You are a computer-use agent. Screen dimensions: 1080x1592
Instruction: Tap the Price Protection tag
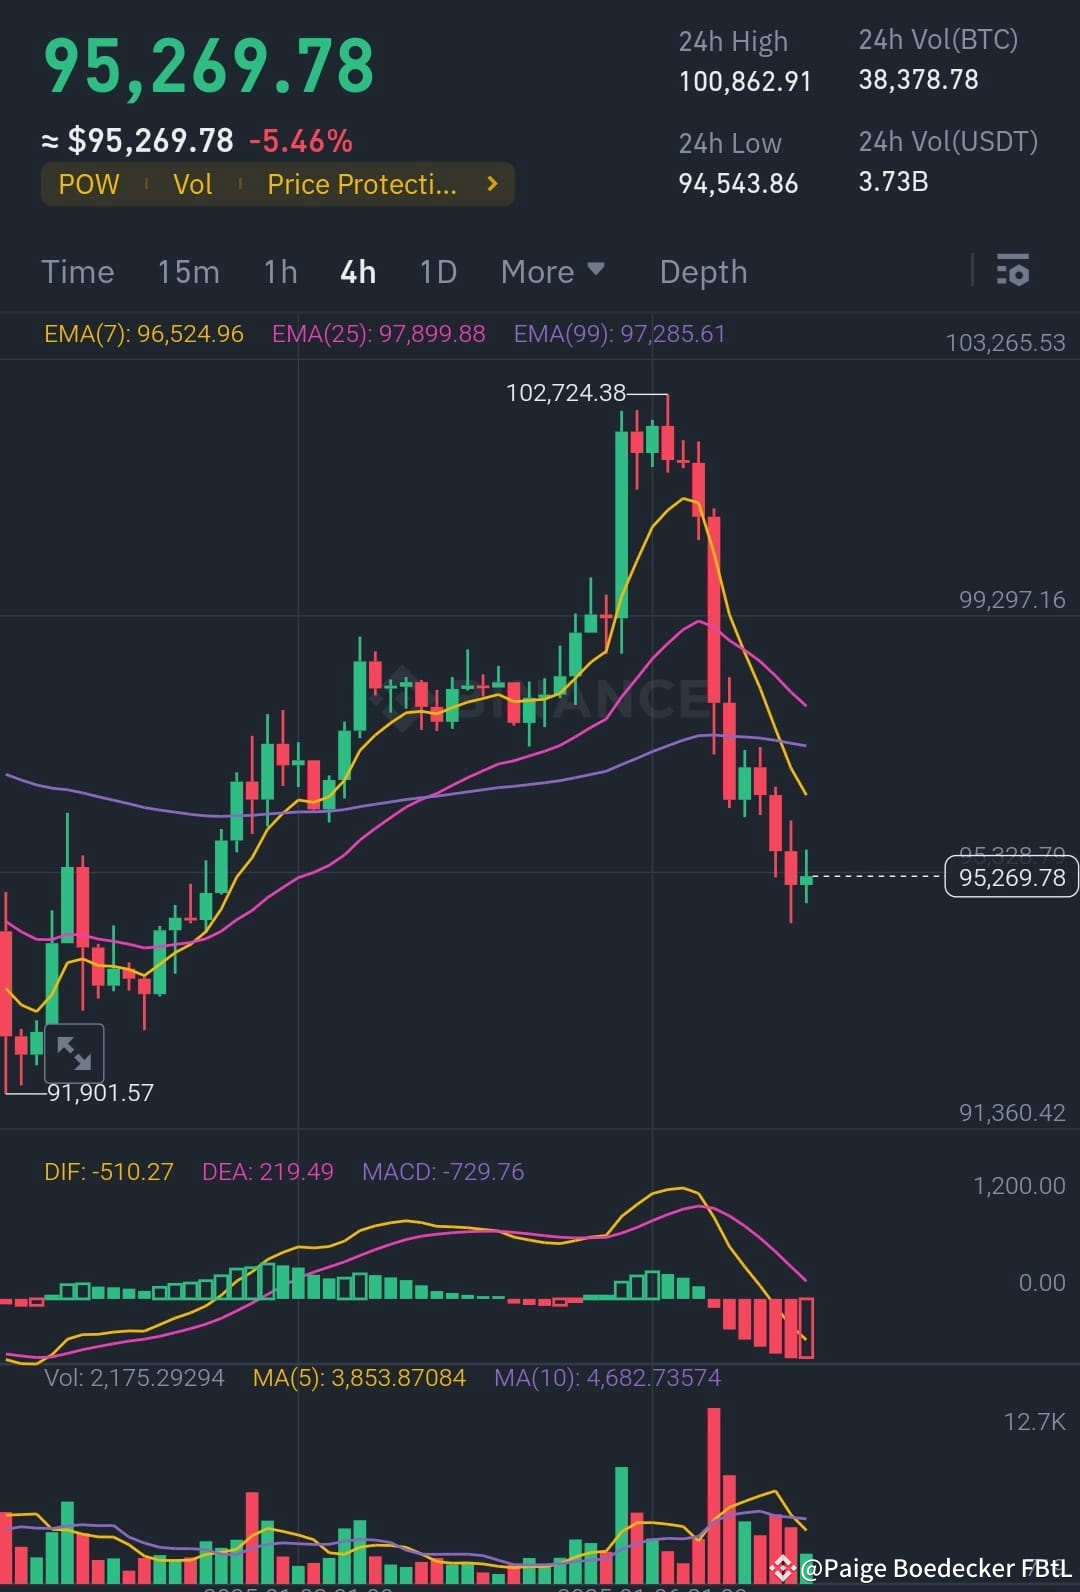click(x=362, y=184)
